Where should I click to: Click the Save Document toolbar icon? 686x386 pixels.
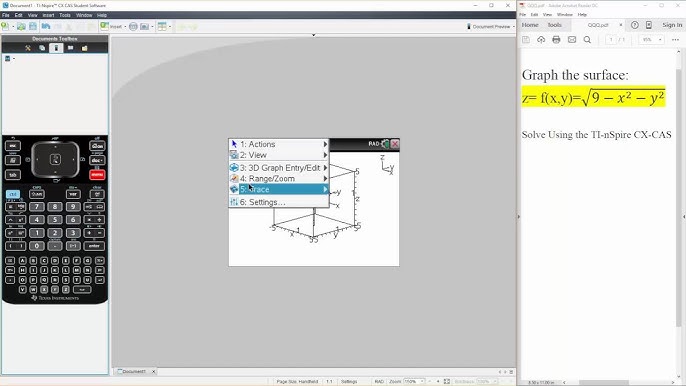(33, 26)
